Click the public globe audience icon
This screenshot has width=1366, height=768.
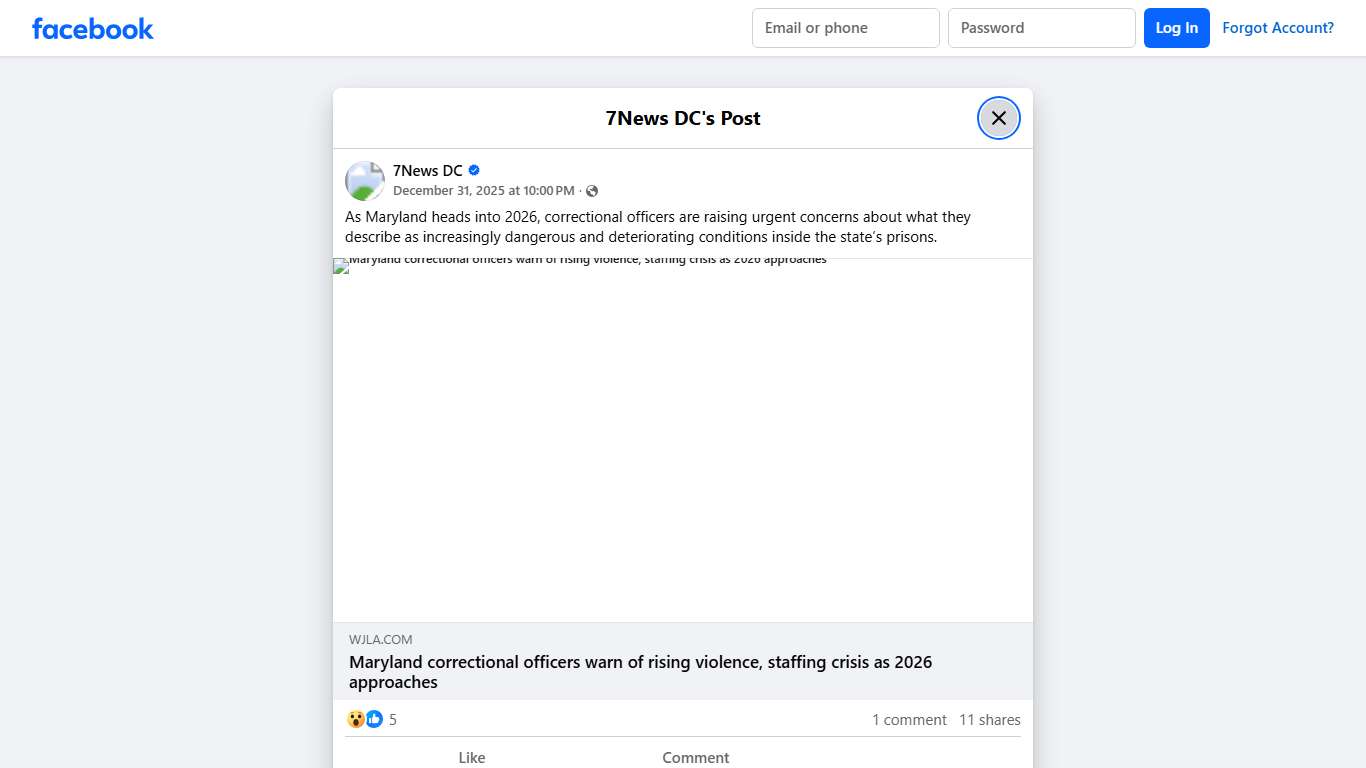(592, 191)
